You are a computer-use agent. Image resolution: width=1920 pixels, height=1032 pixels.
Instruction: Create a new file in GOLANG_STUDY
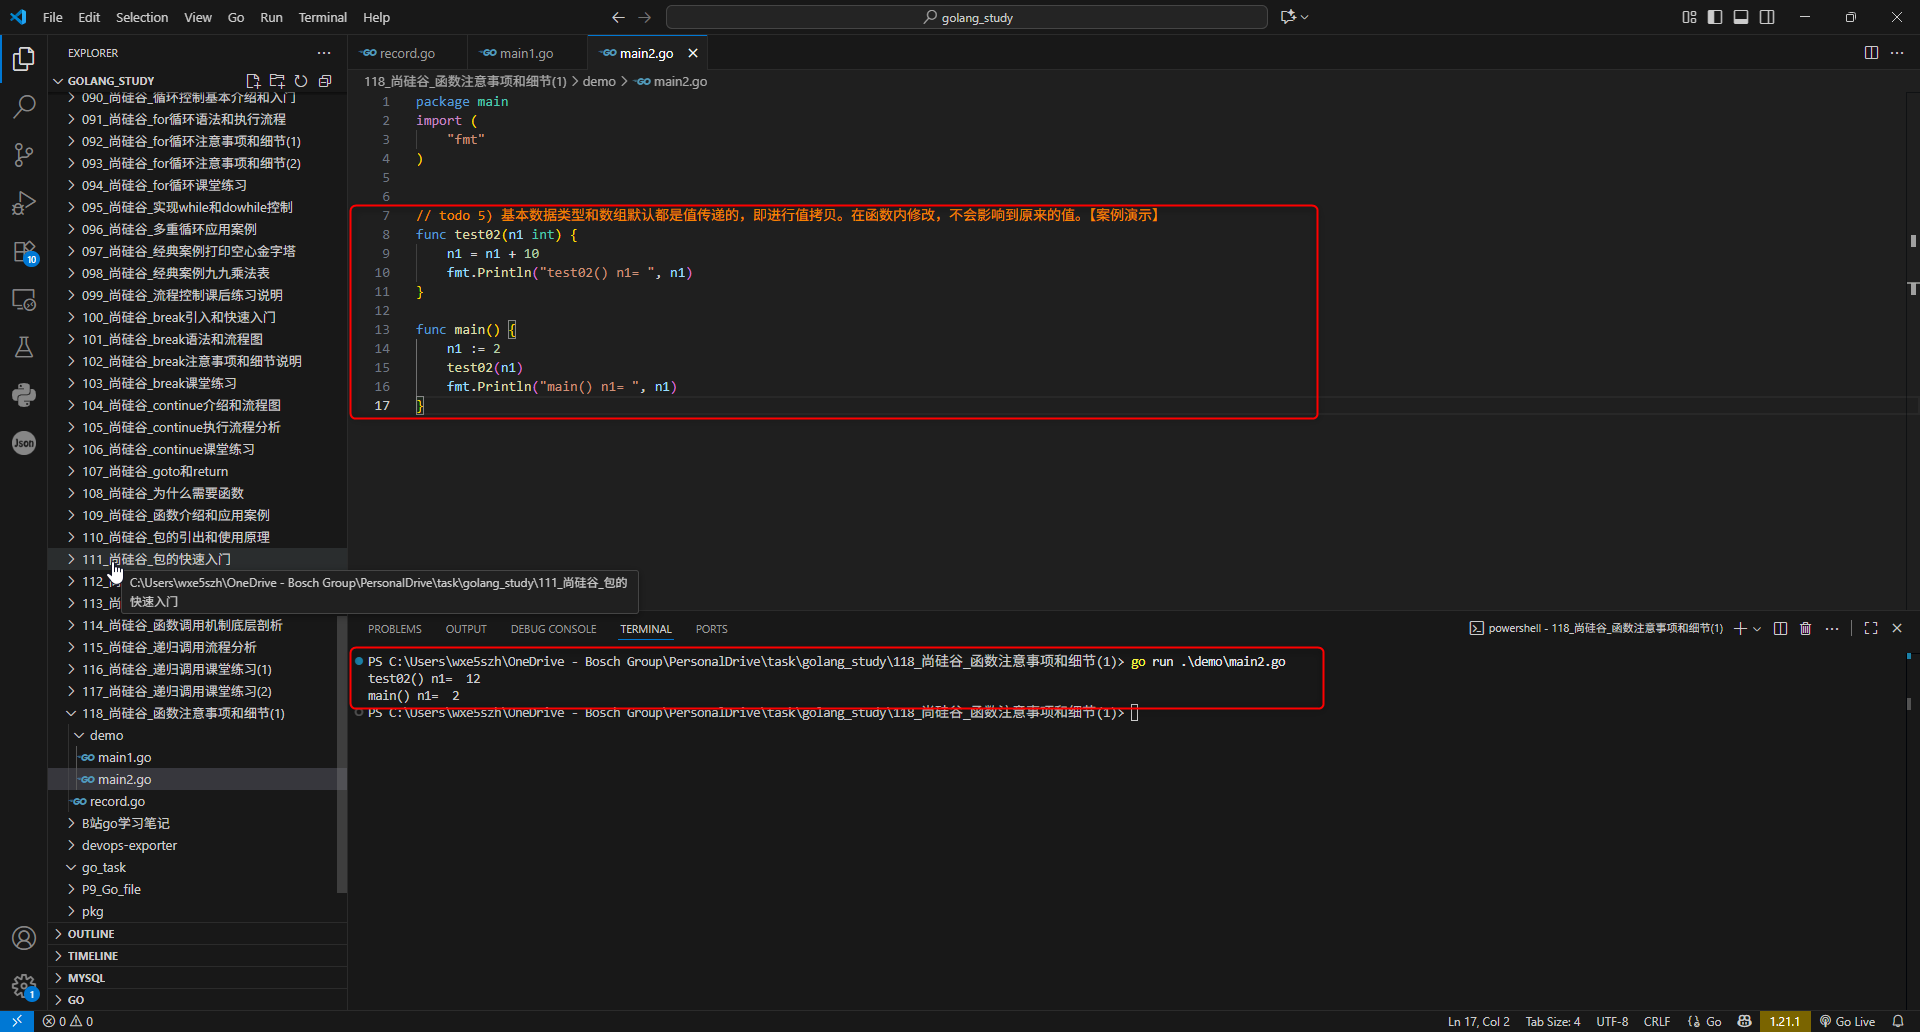click(253, 81)
